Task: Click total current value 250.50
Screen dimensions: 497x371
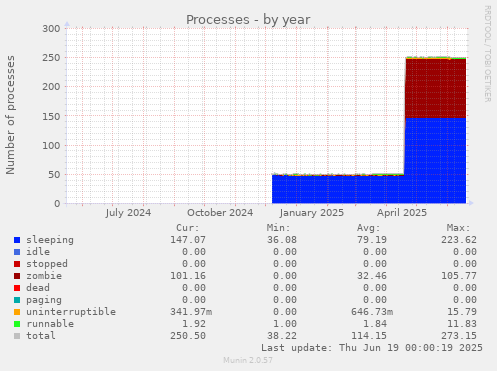Action: (x=188, y=336)
